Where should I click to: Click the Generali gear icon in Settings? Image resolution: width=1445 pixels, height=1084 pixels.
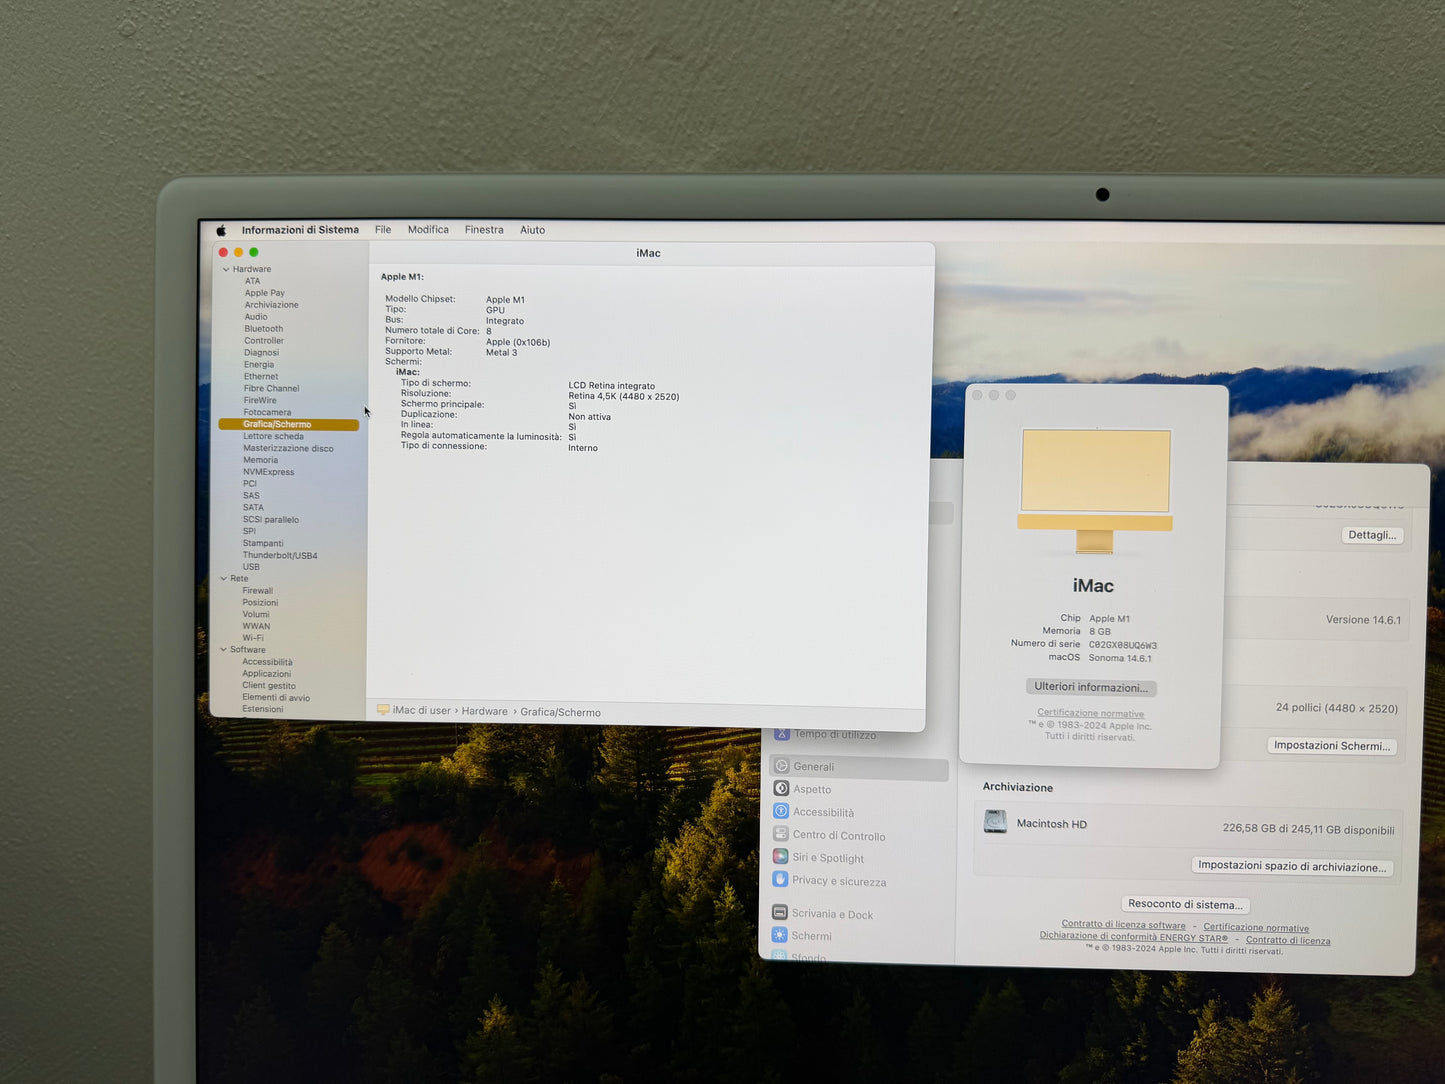[x=781, y=766]
